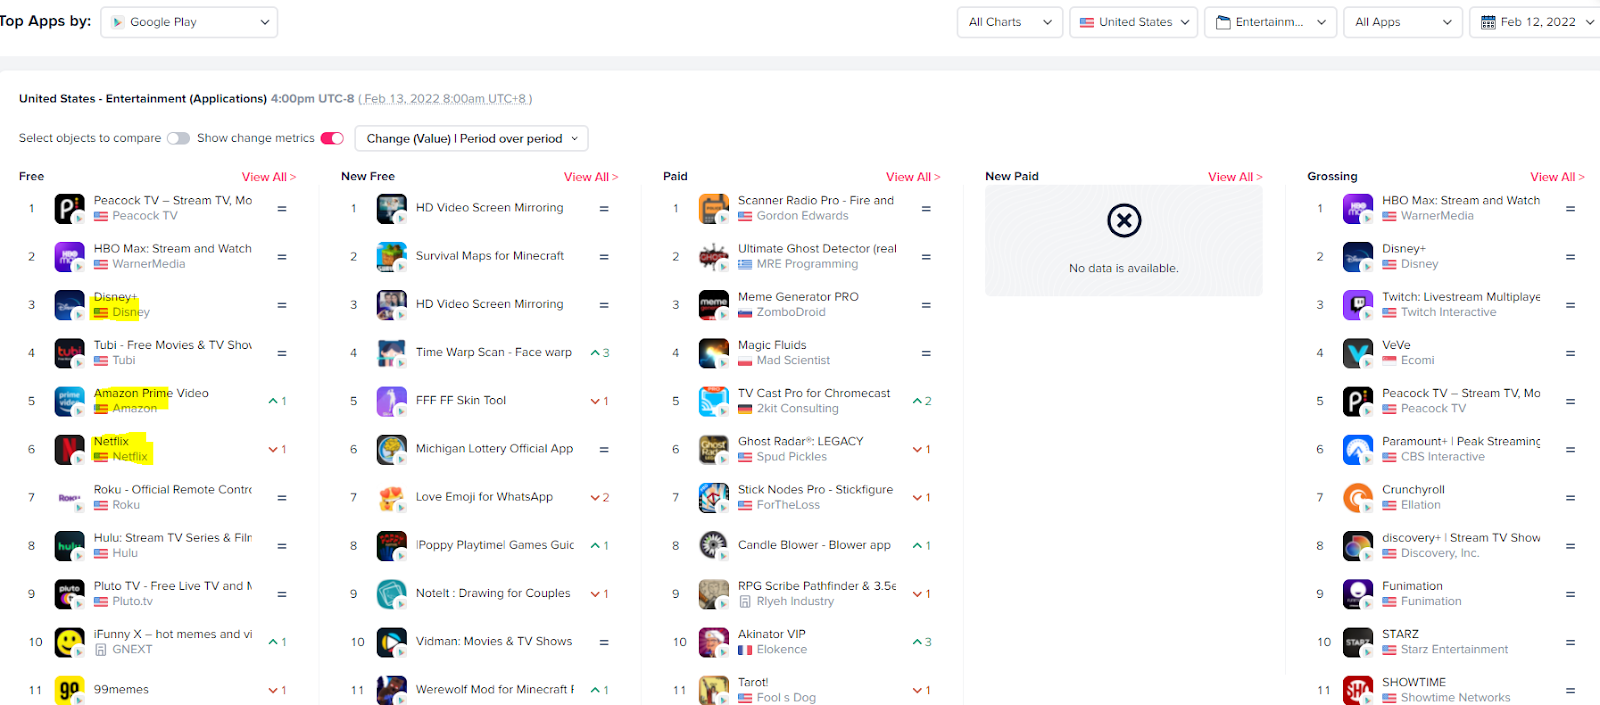Screen dimensions: 1600x705
Task: Open discovery+ Stream TV Shows title
Action: pyautogui.click(x=1461, y=537)
